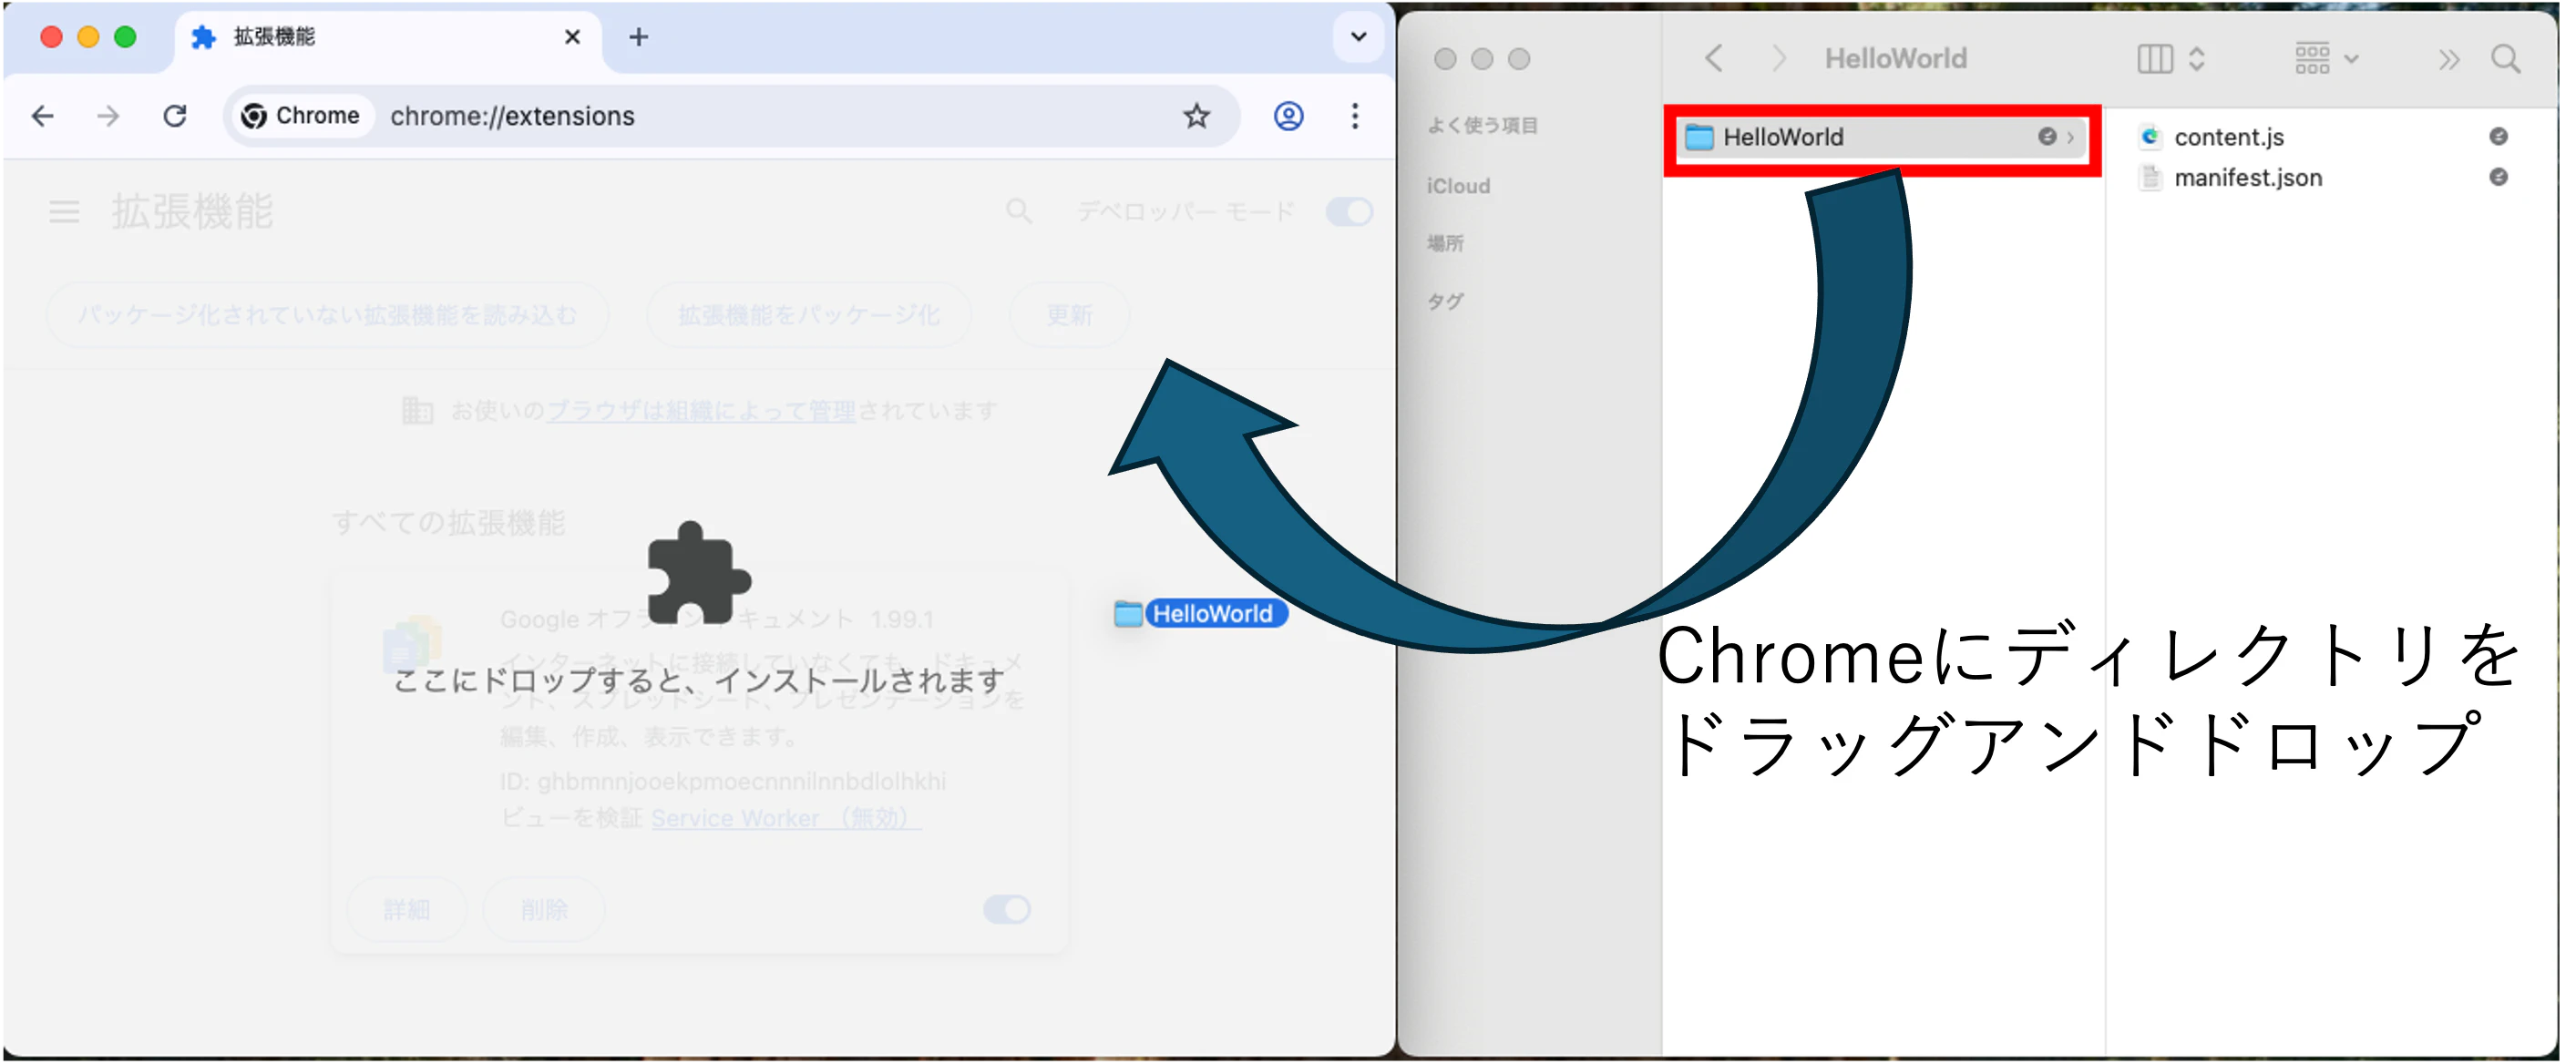Click extensions search magnifier icon
This screenshot has width=2576, height=1064.
(1018, 211)
